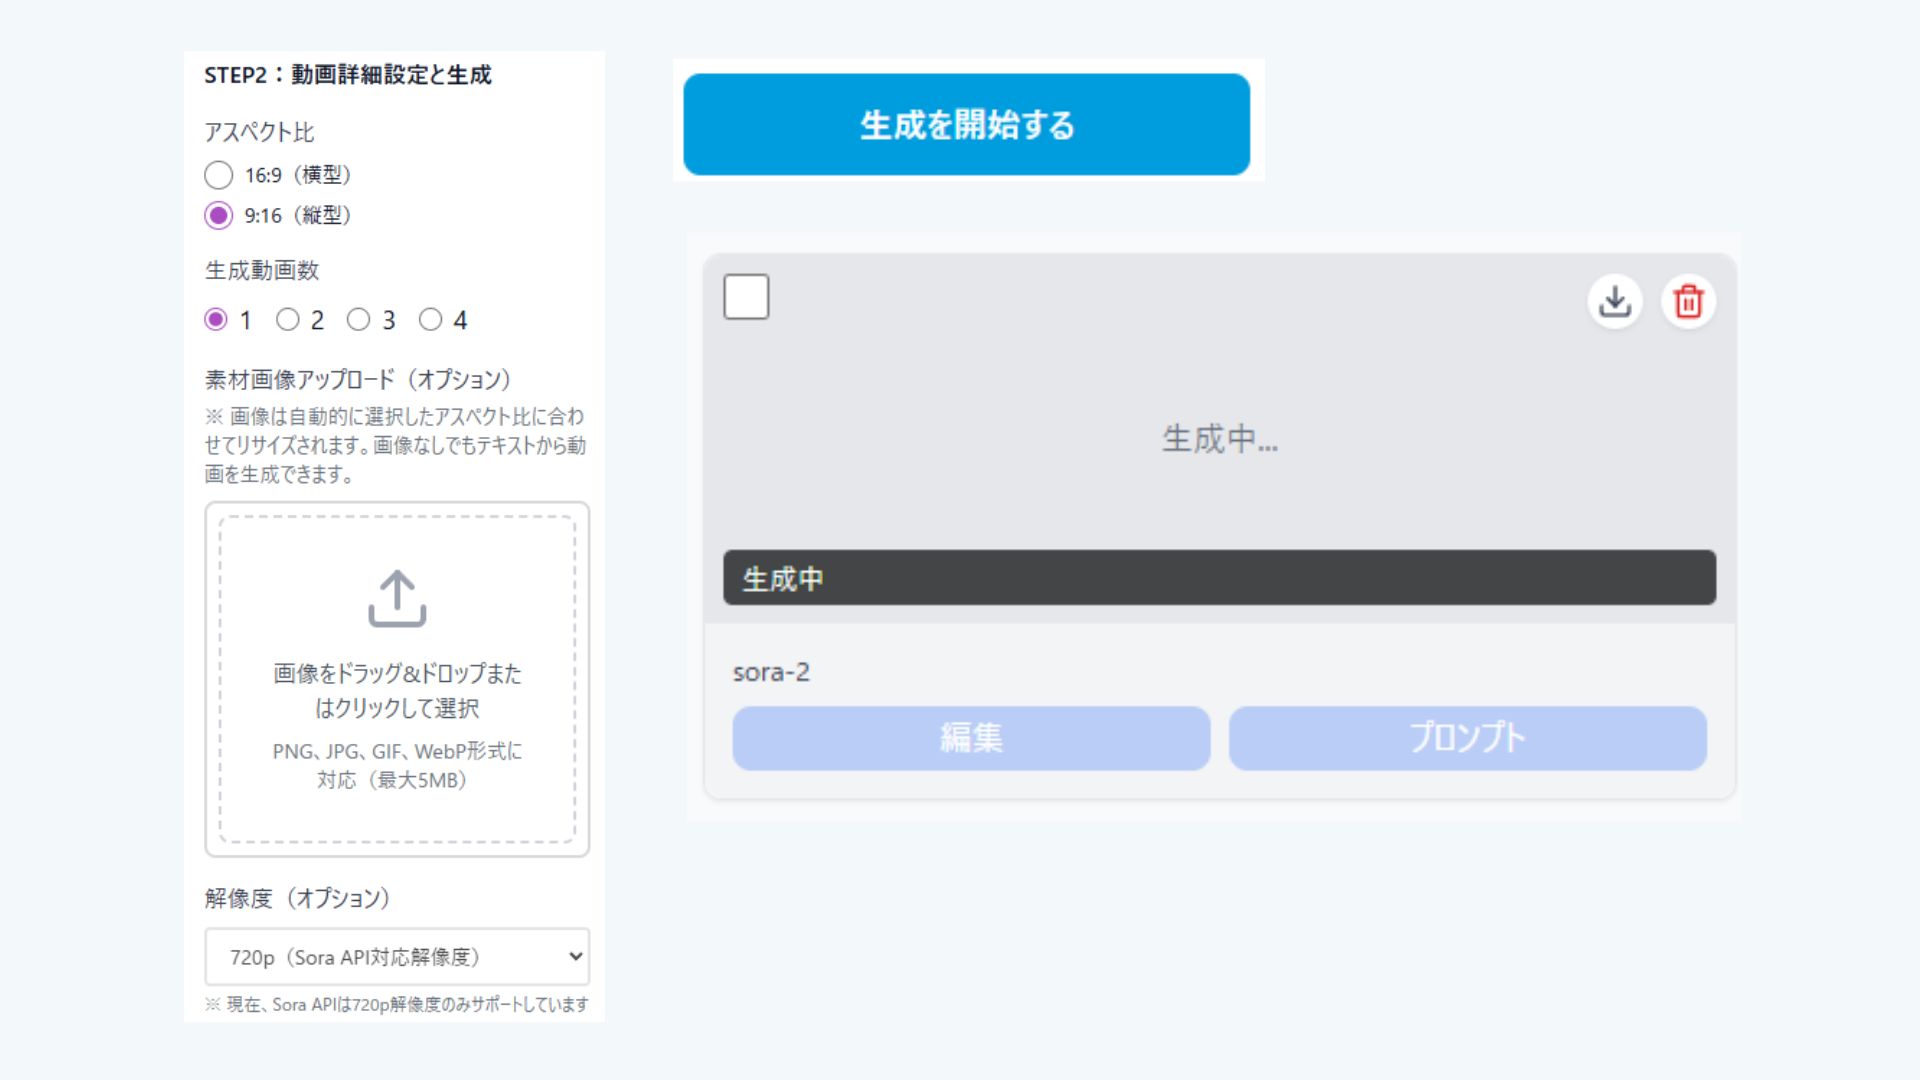
Task: Set generated video count to 2
Action: coord(288,320)
